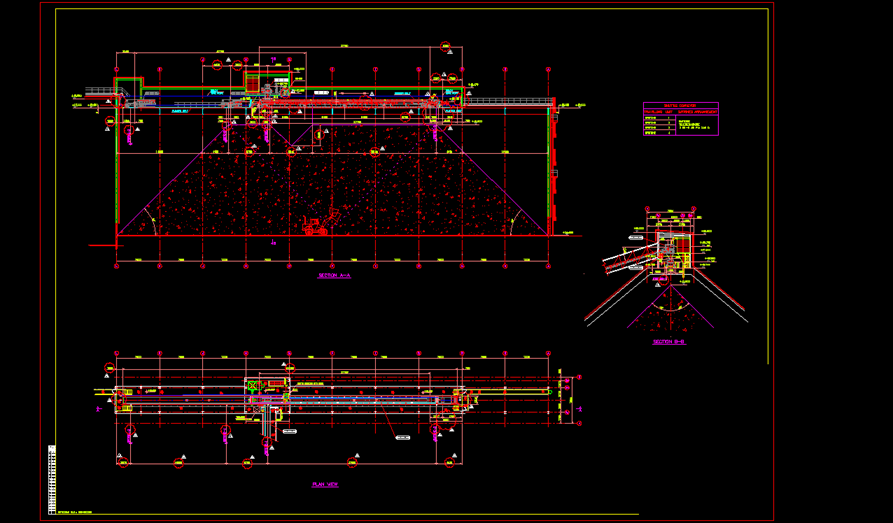Select the right walkway handrail in Section A-A
Viewport: 893px width, 523px height.
pos(510,100)
